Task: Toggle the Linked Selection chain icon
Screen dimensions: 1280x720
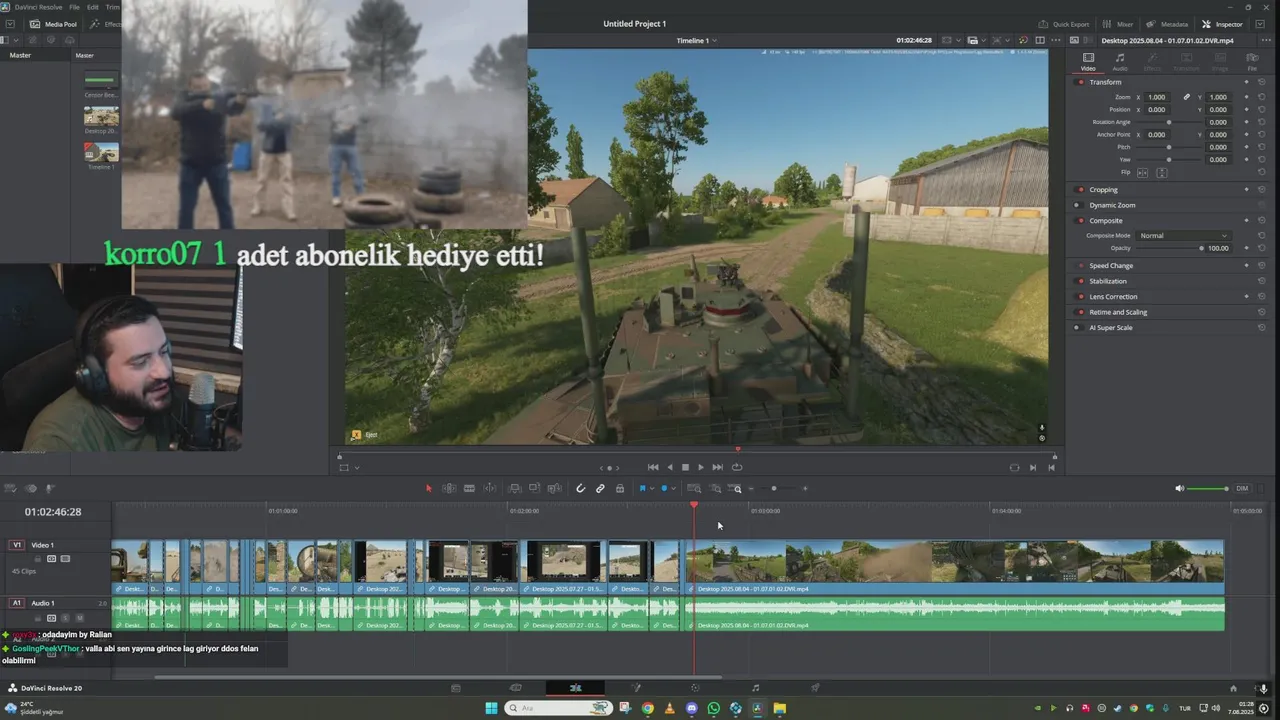Action: click(600, 488)
